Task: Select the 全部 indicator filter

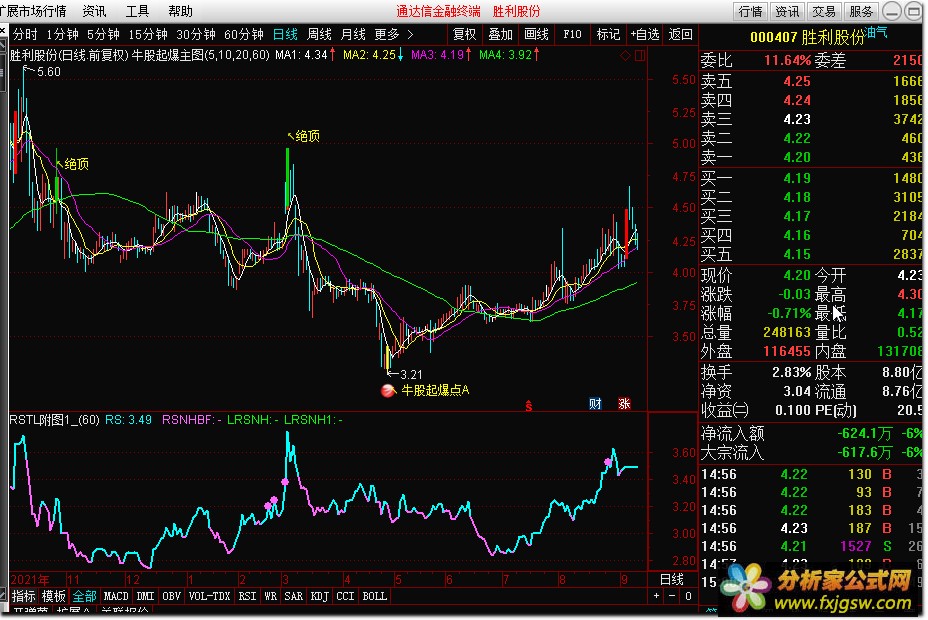Action: tap(85, 596)
